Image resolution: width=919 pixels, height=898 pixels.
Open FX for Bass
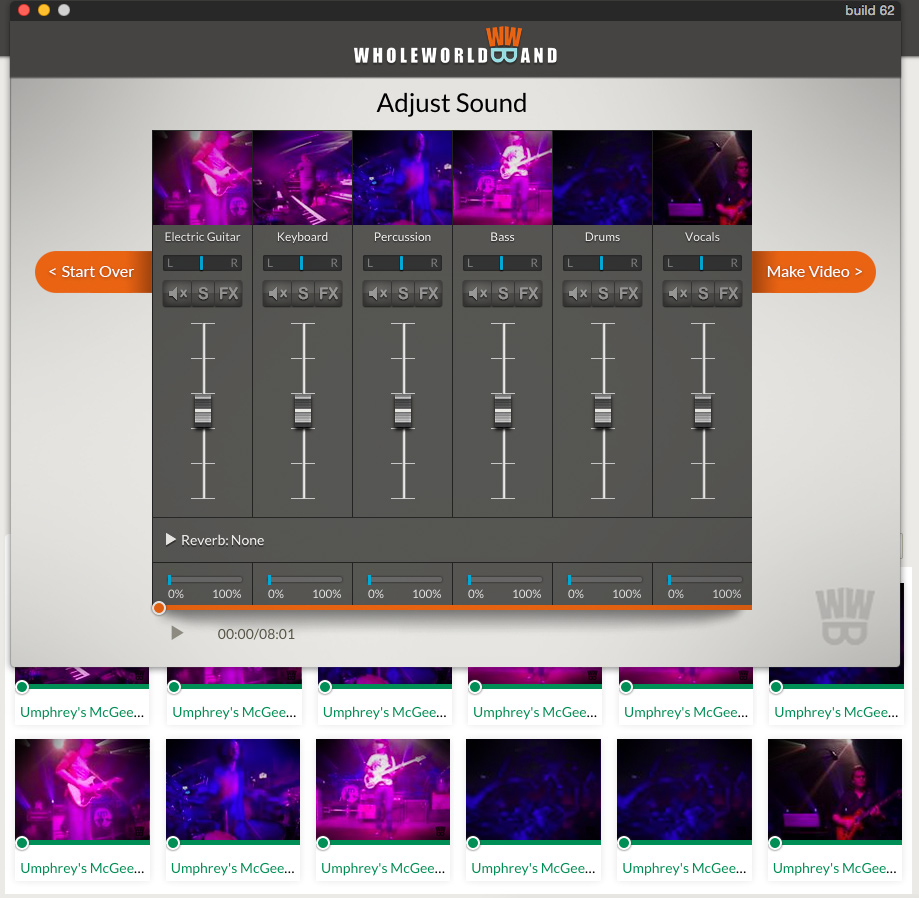click(x=529, y=294)
